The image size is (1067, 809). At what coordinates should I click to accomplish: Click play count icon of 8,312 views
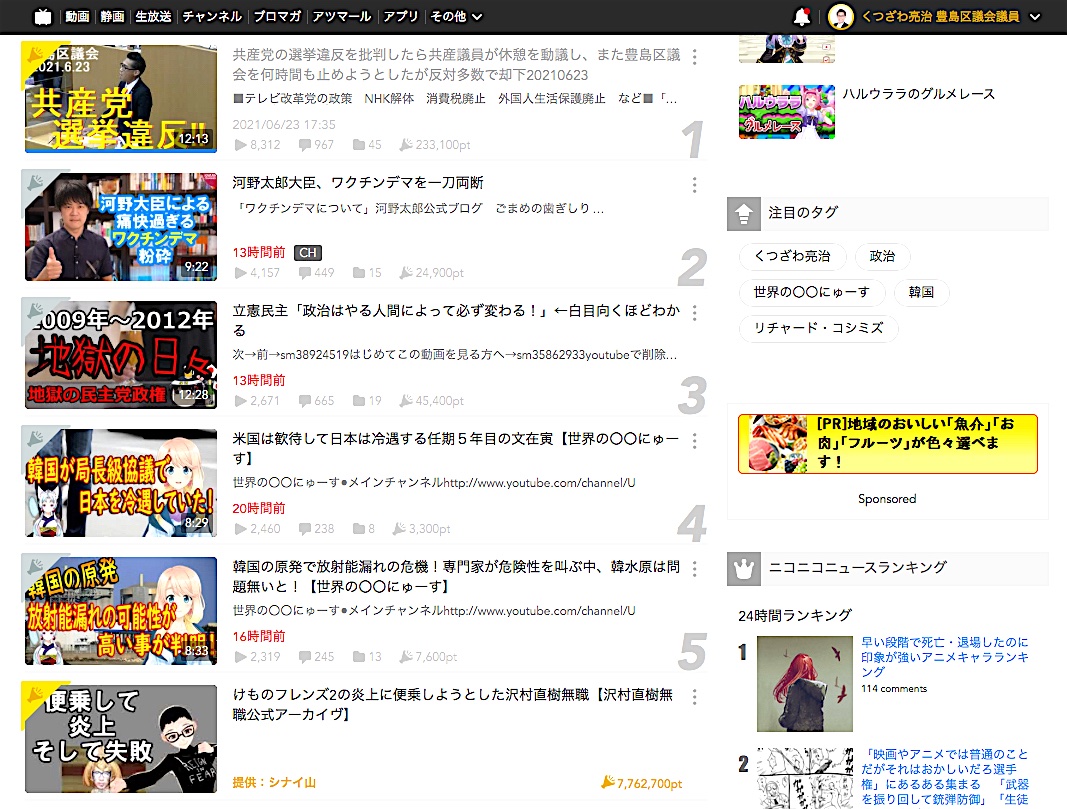point(240,145)
